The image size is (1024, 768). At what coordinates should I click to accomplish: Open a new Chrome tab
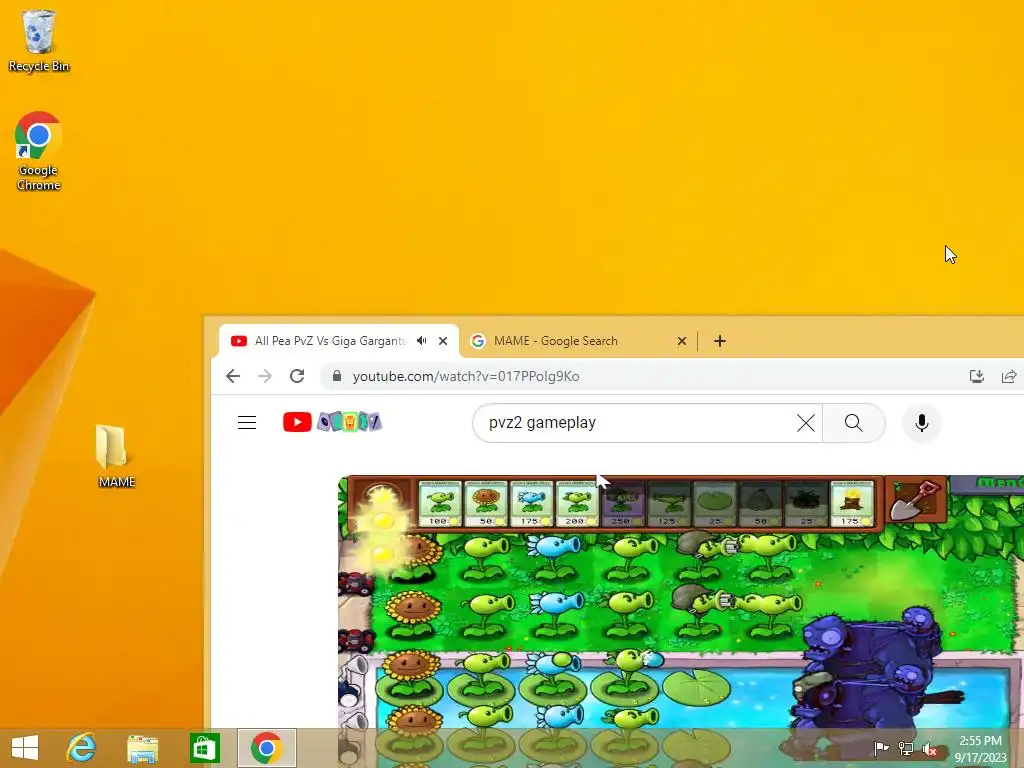[x=720, y=341]
